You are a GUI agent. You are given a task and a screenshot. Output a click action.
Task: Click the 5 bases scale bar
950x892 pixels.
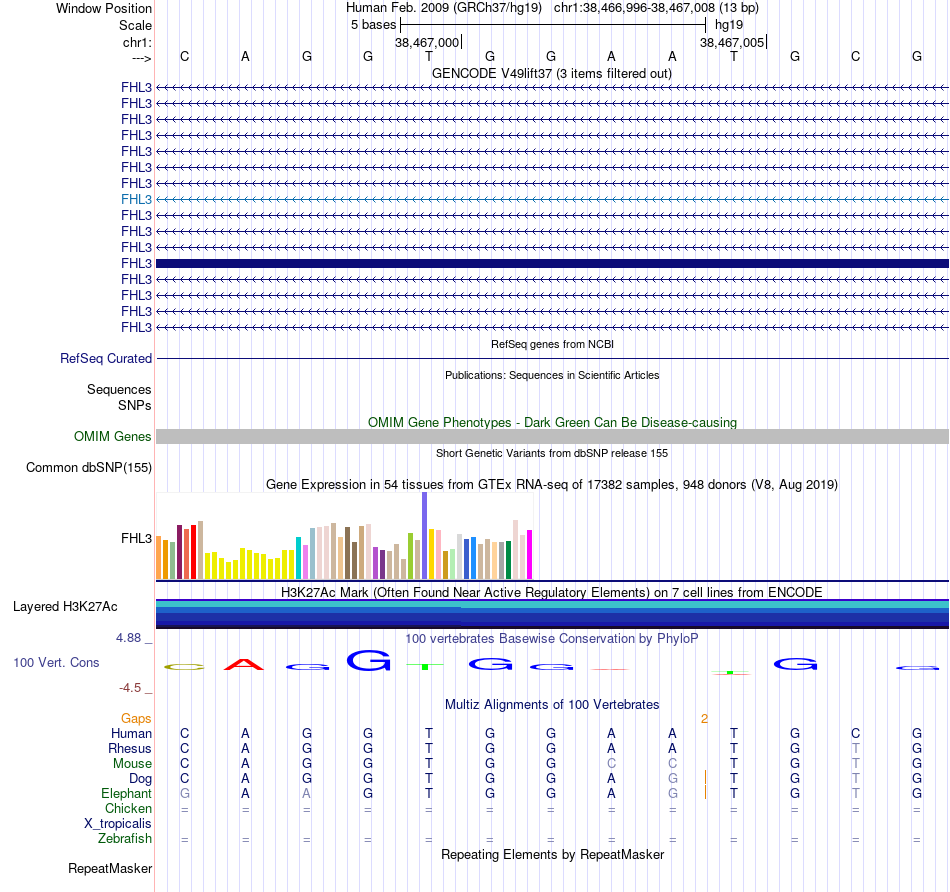tap(553, 25)
